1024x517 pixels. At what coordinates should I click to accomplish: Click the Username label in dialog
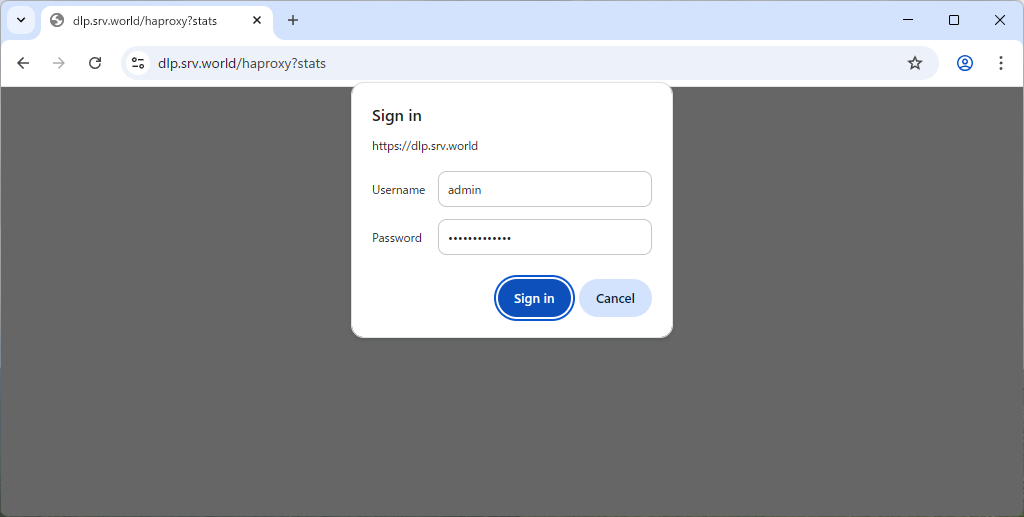398,190
